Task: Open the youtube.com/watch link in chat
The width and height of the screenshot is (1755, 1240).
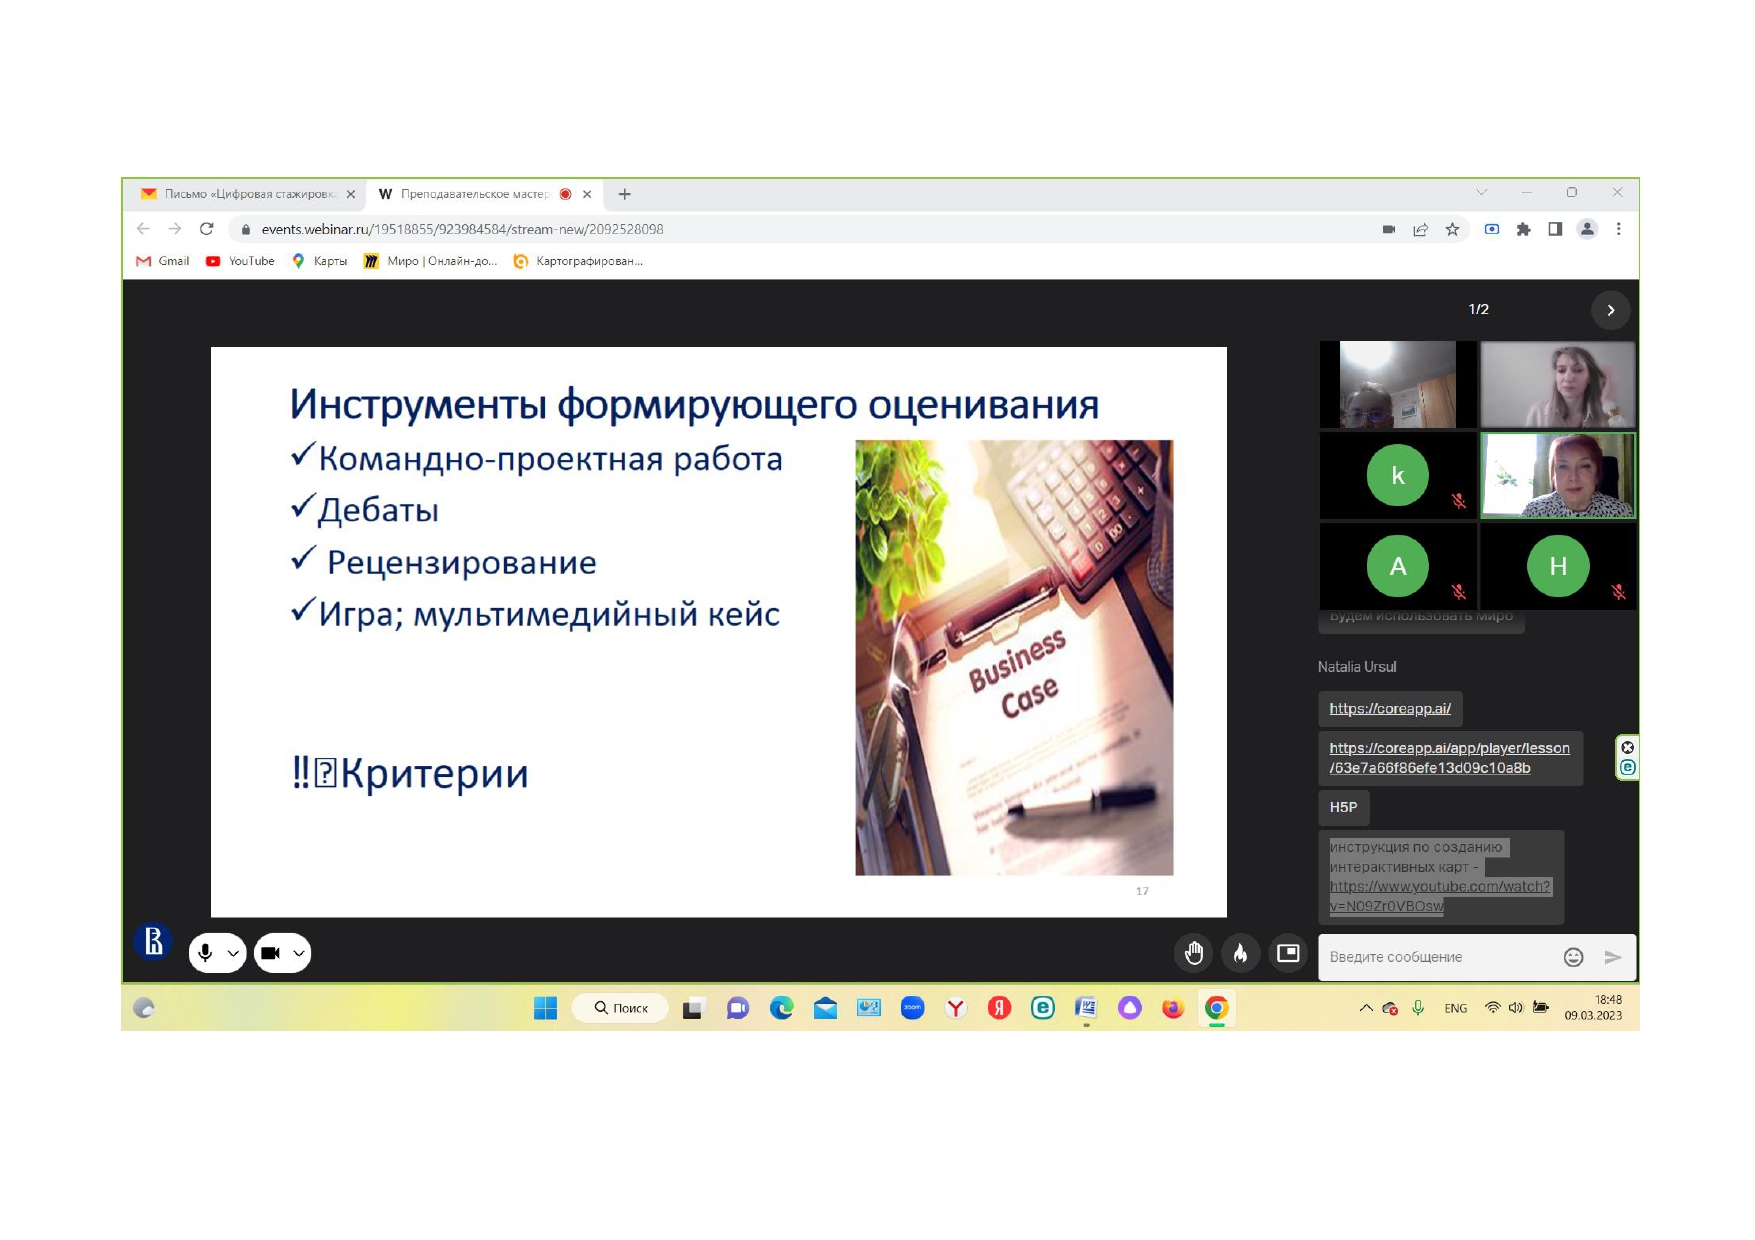Action: point(1439,896)
